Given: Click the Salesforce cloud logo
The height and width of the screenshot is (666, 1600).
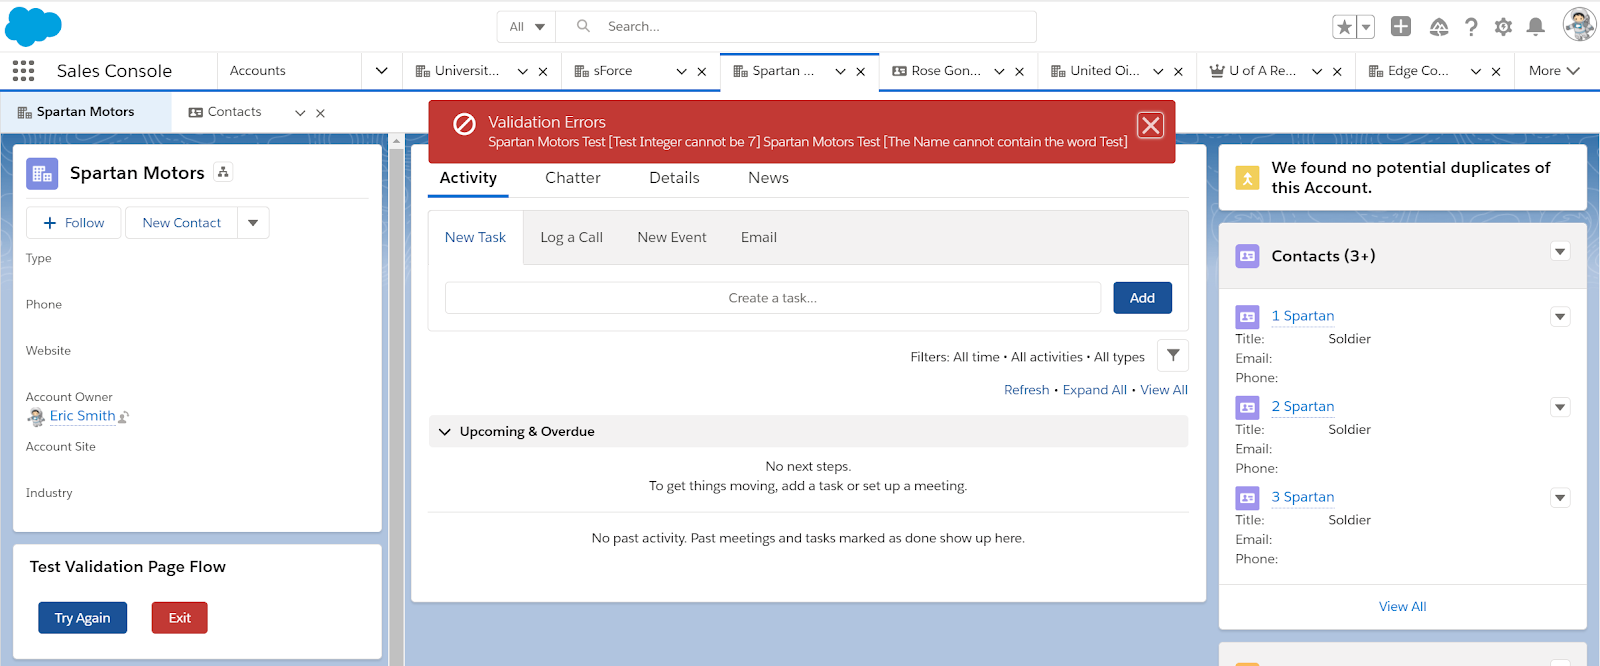Looking at the screenshot, I should point(33,26).
